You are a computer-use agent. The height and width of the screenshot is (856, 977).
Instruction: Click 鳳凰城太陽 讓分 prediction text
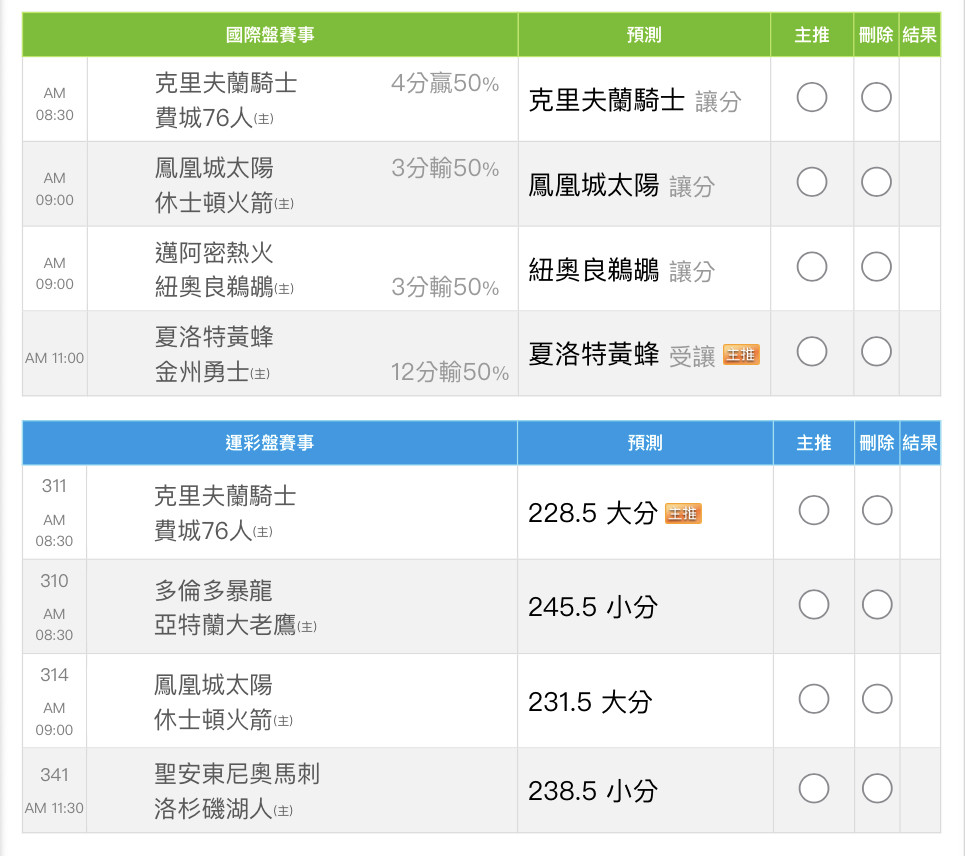621,186
